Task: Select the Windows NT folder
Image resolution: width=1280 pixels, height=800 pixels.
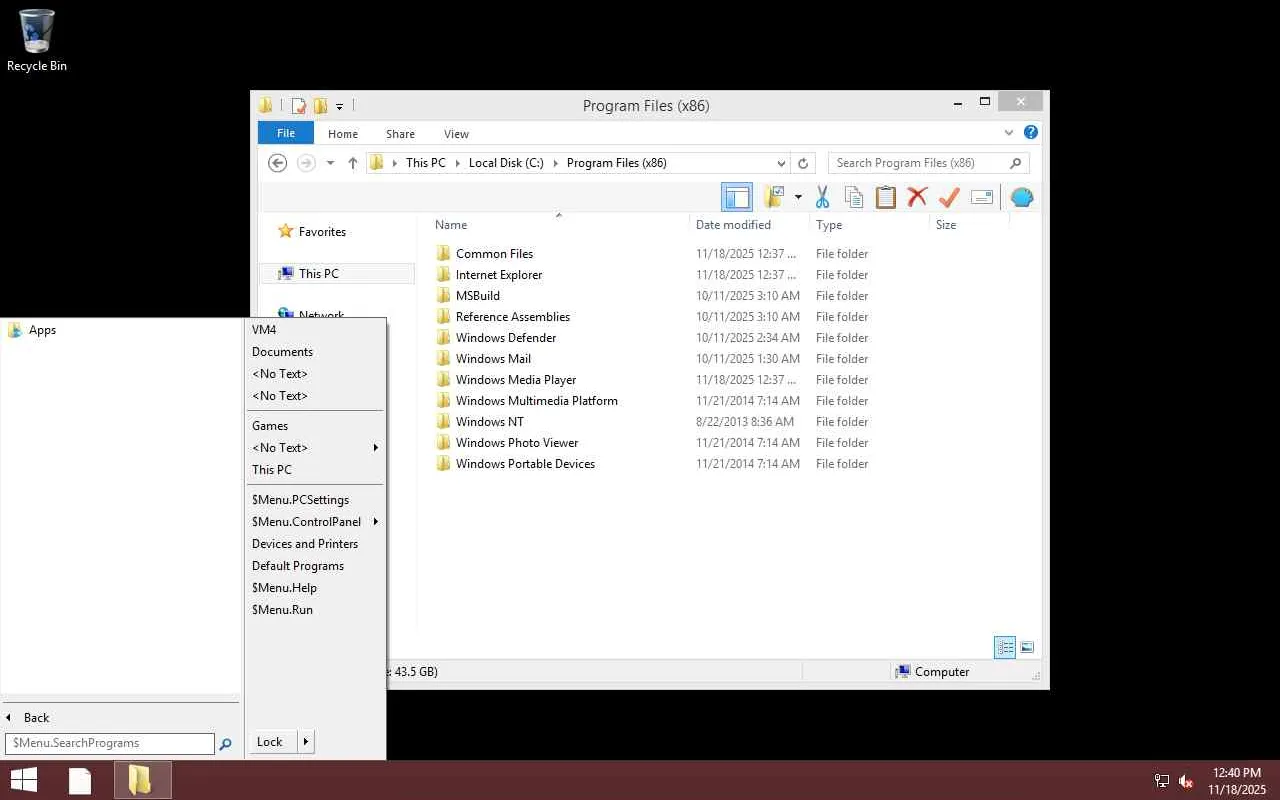Action: 489,422
